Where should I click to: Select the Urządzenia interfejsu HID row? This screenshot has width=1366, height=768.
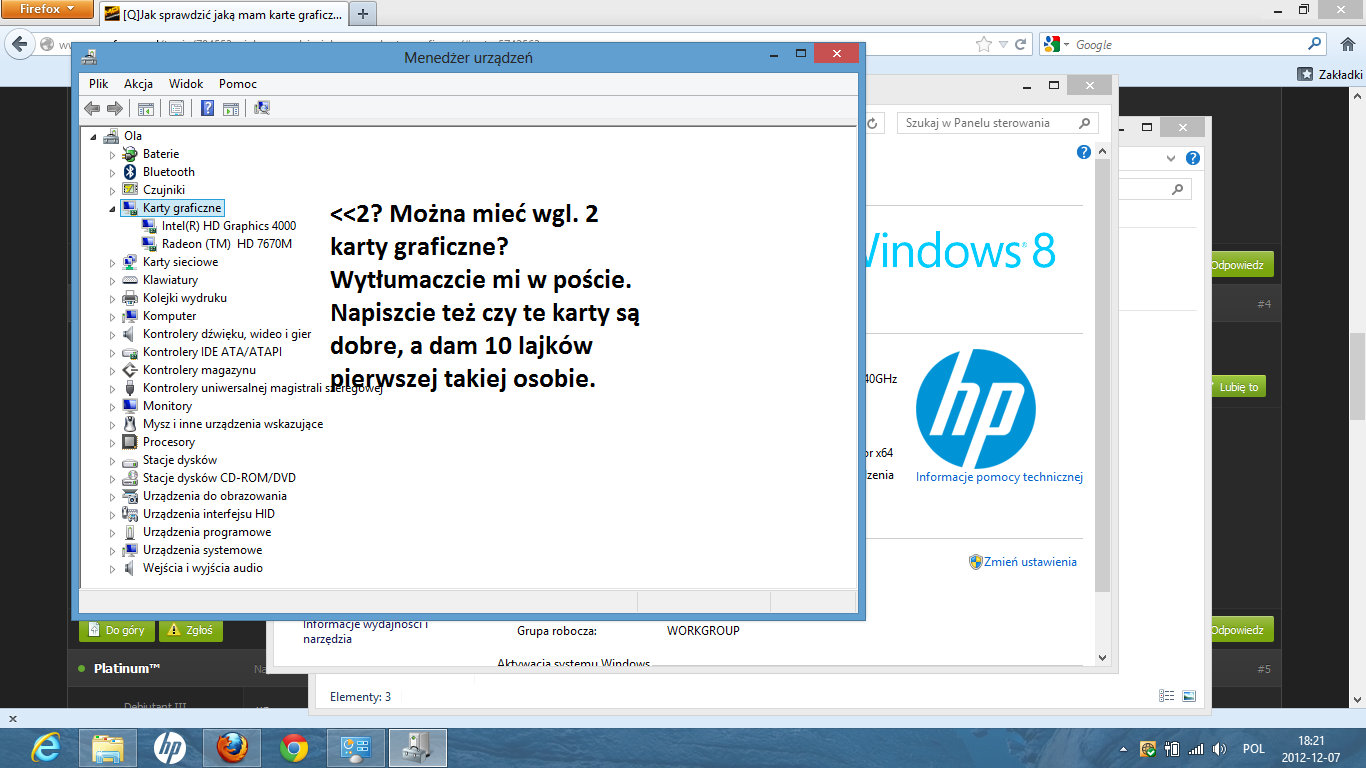pyautogui.click(x=209, y=514)
